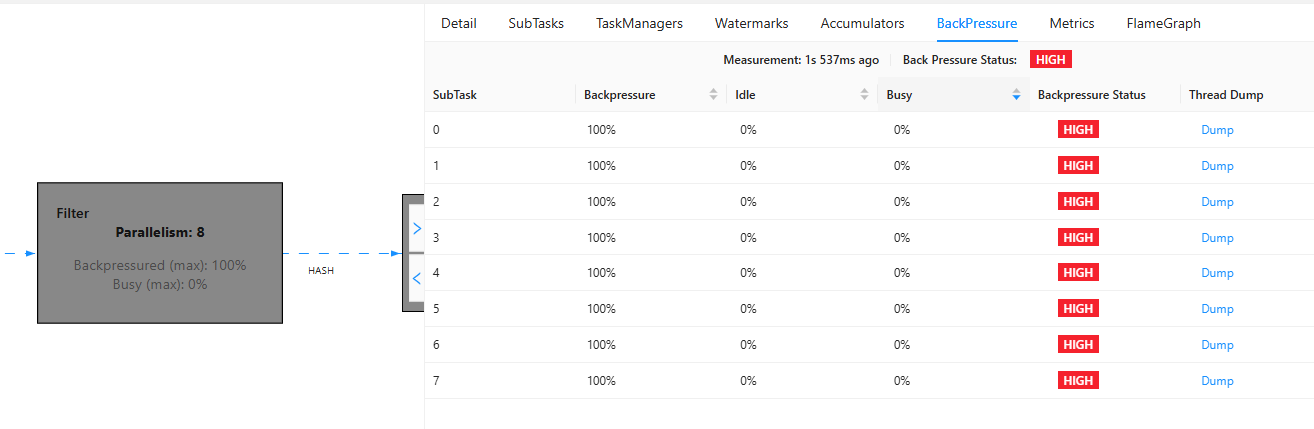Image resolution: width=1314 pixels, height=429 pixels.
Task: Click the HIGH badge in subtask 1 row
Action: point(1078,166)
